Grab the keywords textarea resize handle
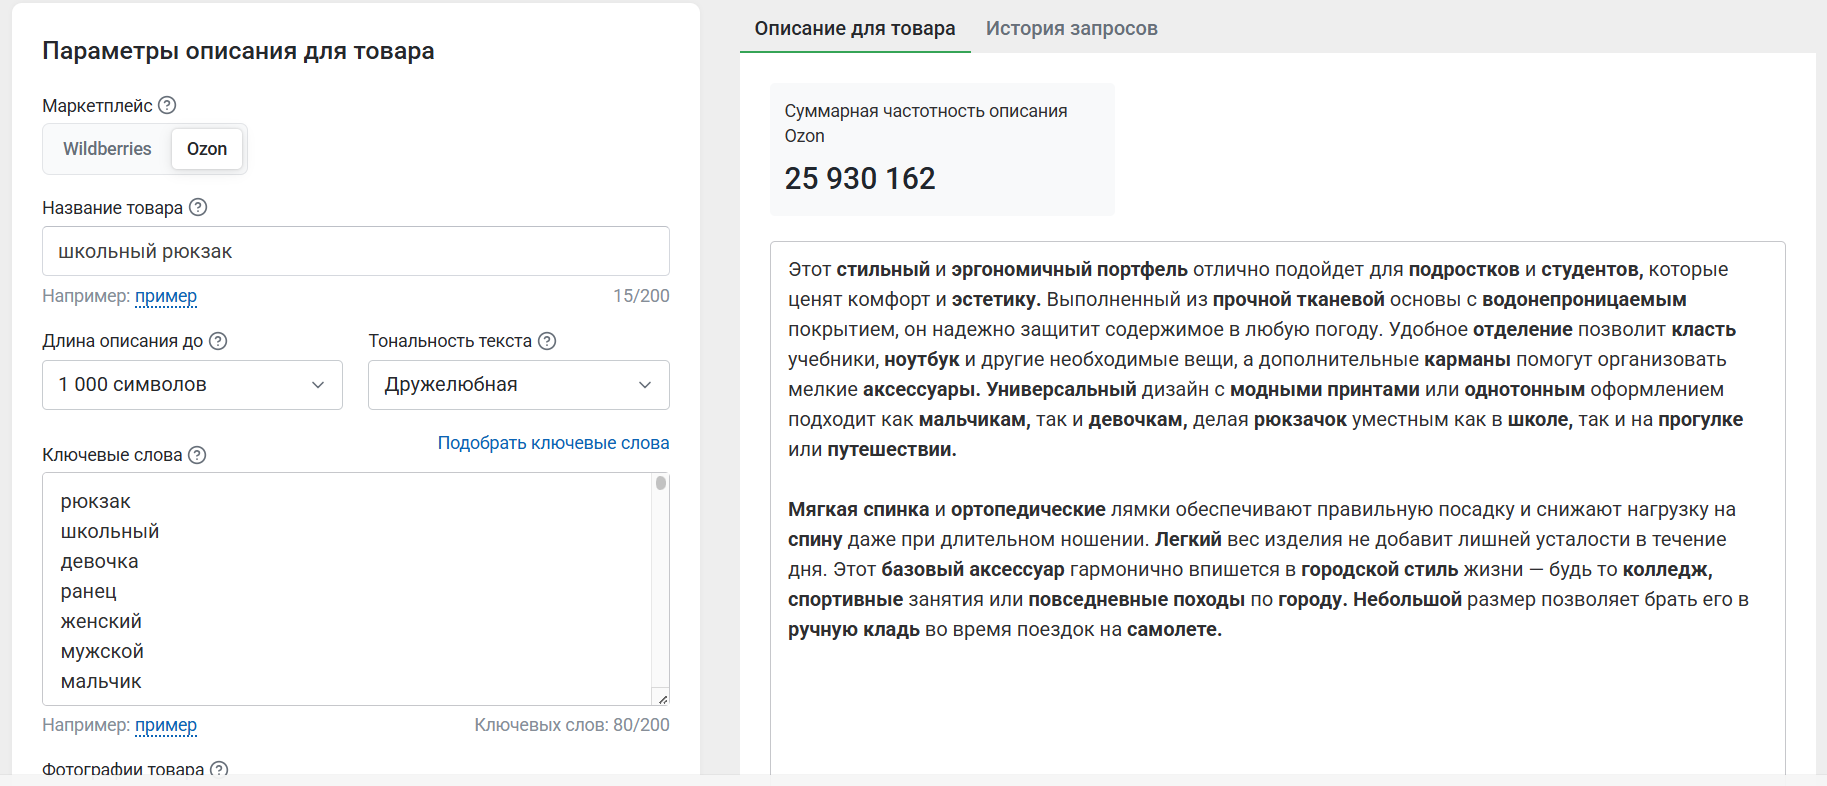The image size is (1827, 786). [x=662, y=698]
